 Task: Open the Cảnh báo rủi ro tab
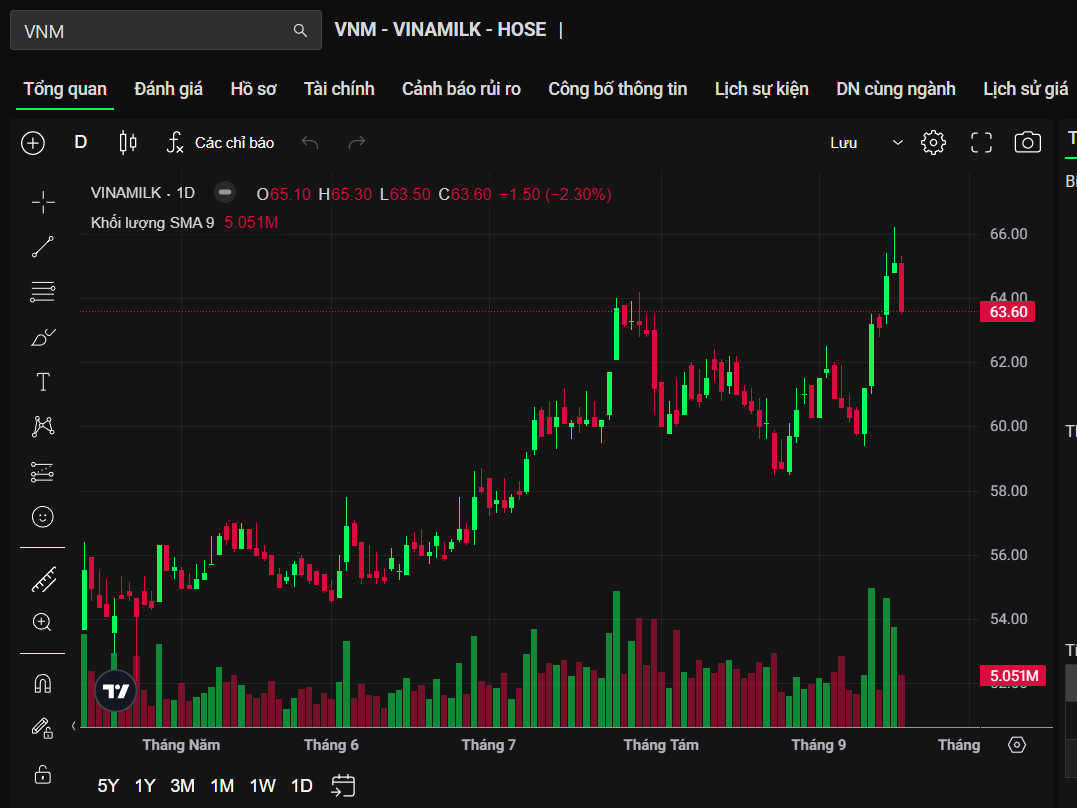pos(462,89)
